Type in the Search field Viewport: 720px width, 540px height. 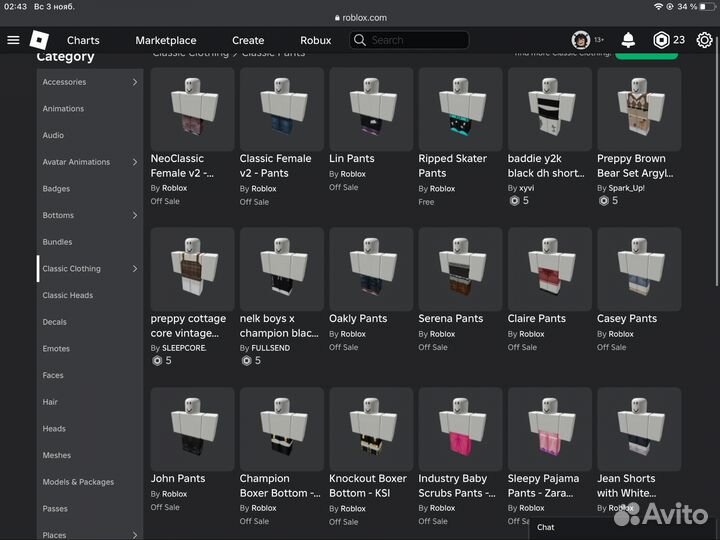click(x=415, y=40)
